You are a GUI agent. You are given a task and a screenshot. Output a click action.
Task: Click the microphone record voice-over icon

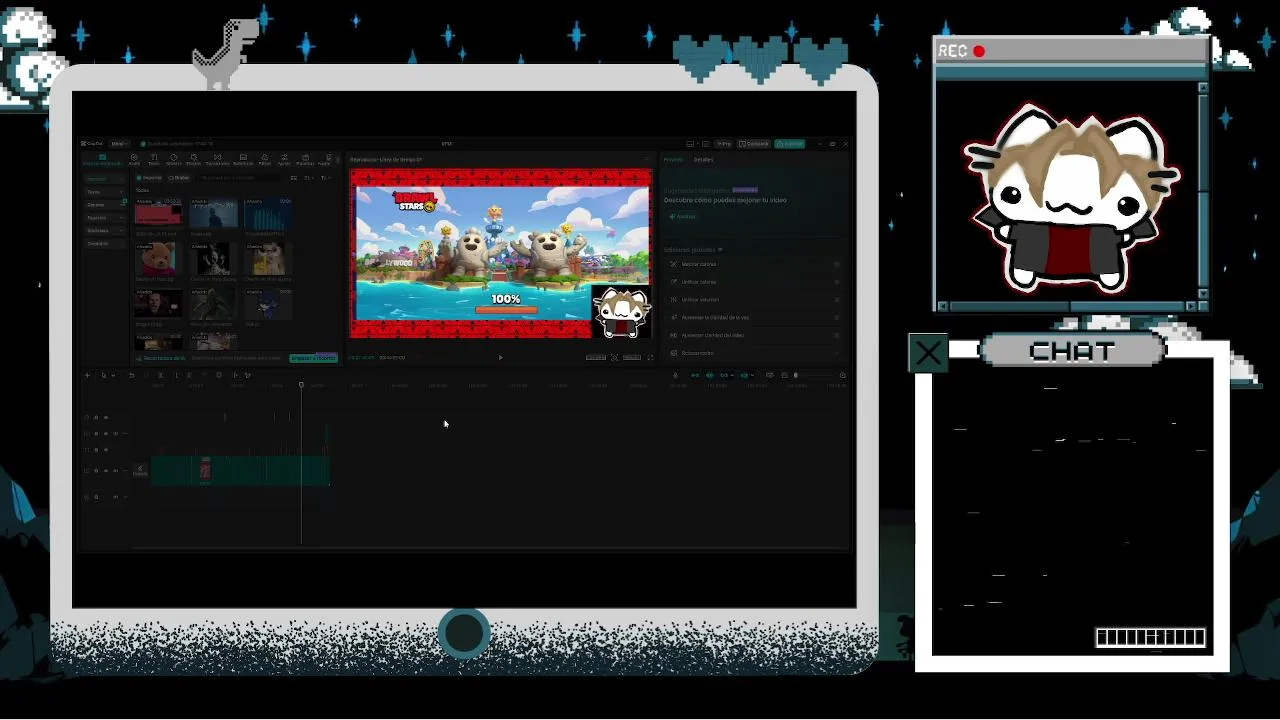click(x=675, y=375)
